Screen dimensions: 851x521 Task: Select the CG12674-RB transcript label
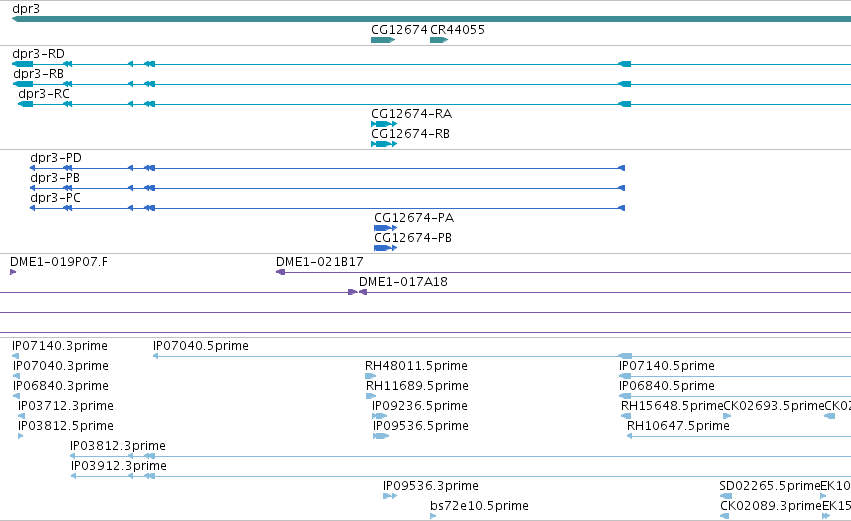[x=410, y=134]
